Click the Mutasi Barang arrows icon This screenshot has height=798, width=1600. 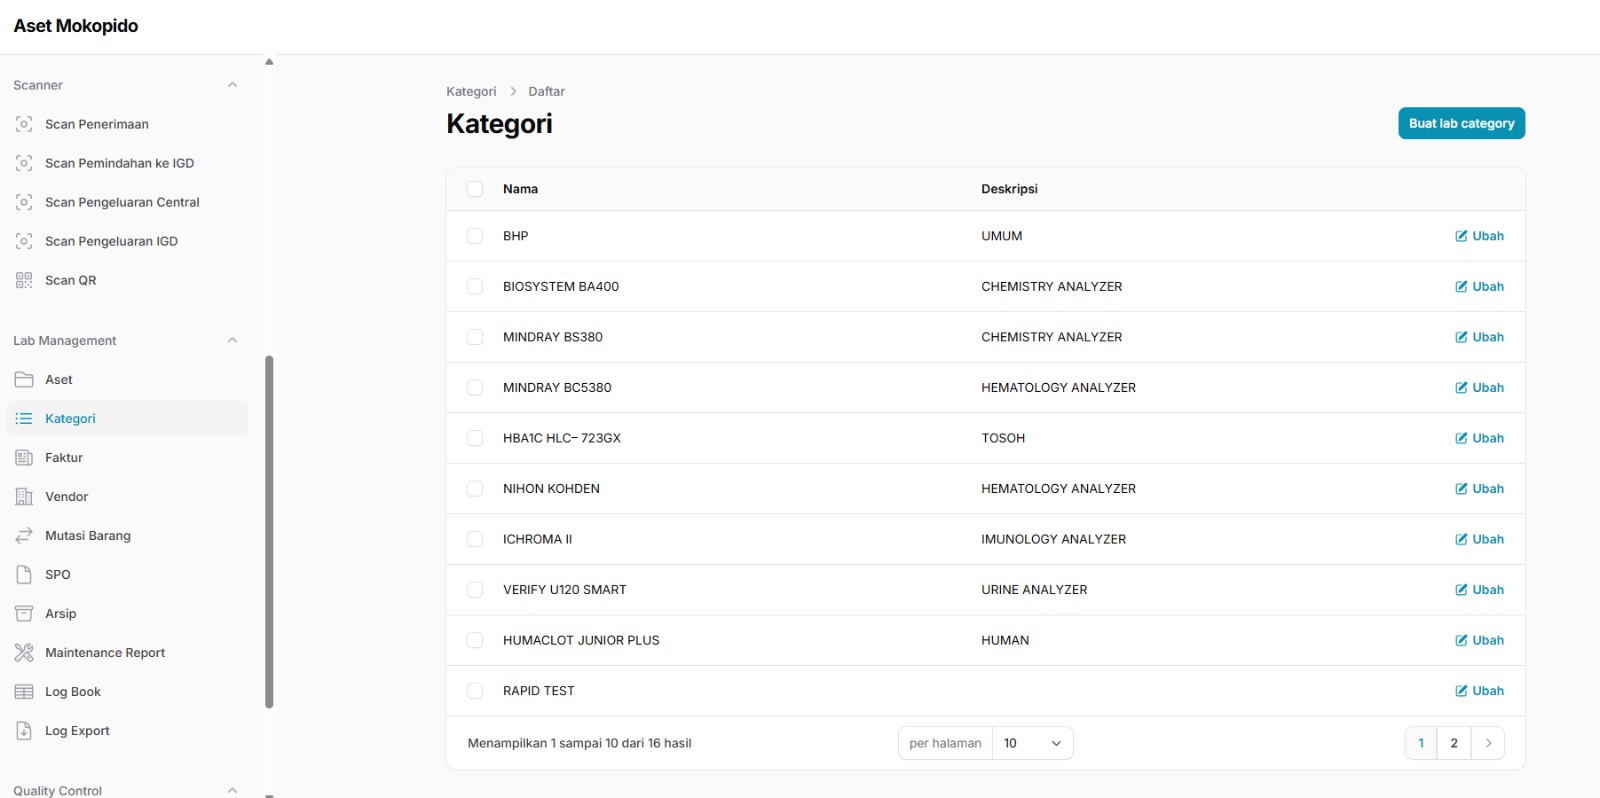coord(24,536)
